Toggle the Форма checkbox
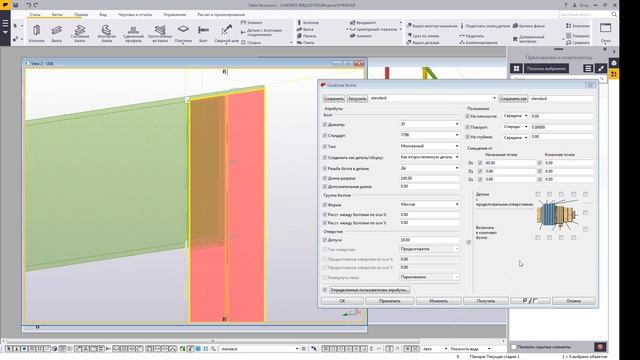Screen dimensions: 640x360 pos(325,205)
